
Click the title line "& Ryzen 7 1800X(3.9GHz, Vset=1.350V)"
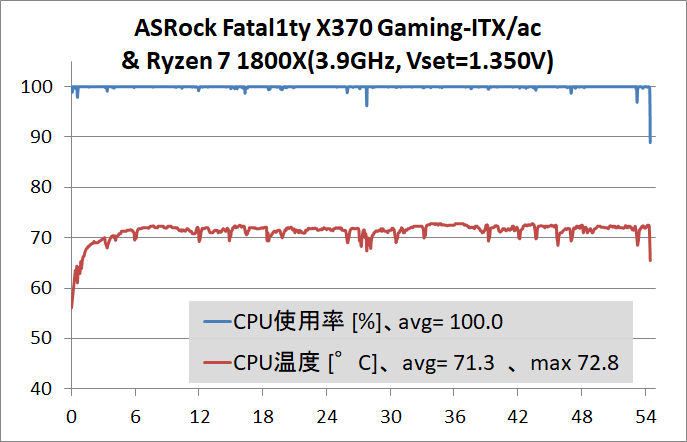coord(337,60)
